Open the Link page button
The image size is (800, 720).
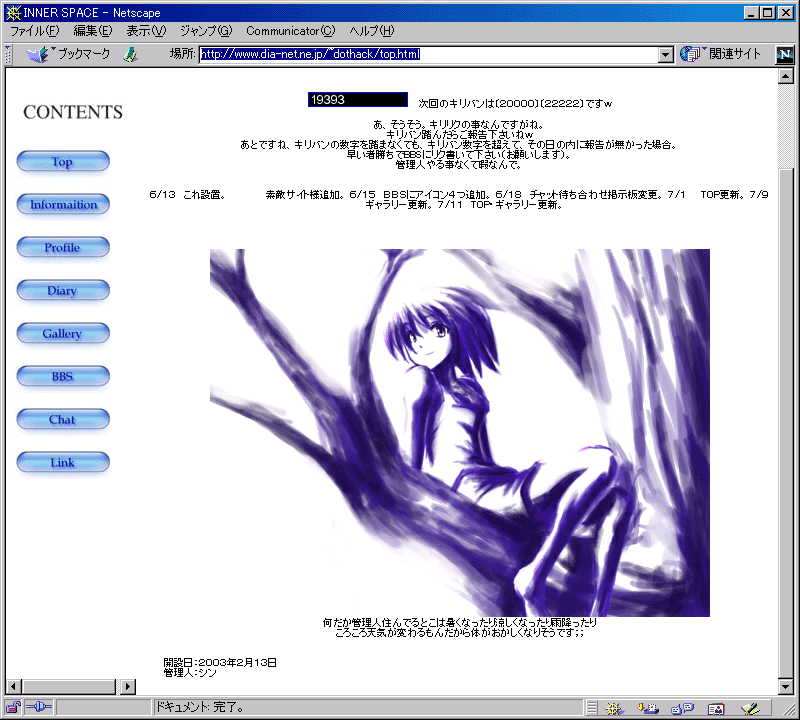[x=63, y=462]
